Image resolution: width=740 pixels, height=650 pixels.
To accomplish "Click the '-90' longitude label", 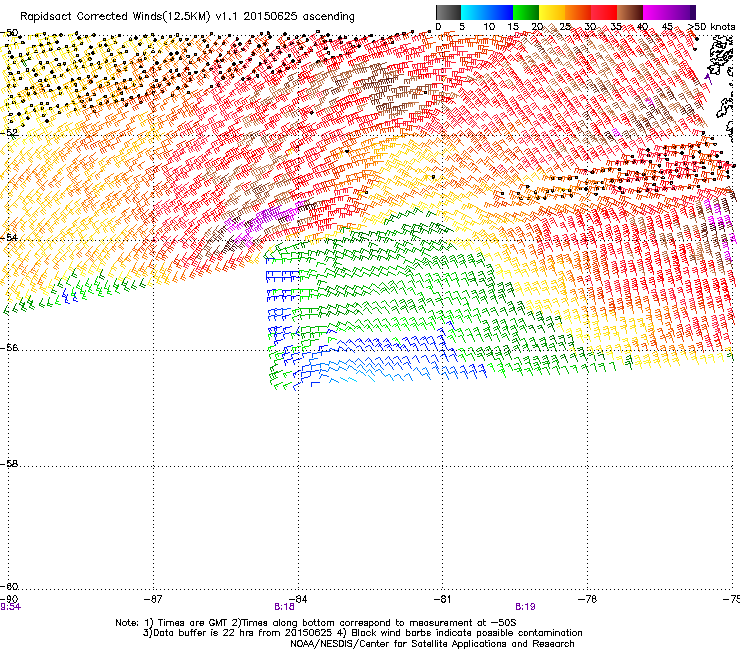I will pyautogui.click(x=8, y=599).
